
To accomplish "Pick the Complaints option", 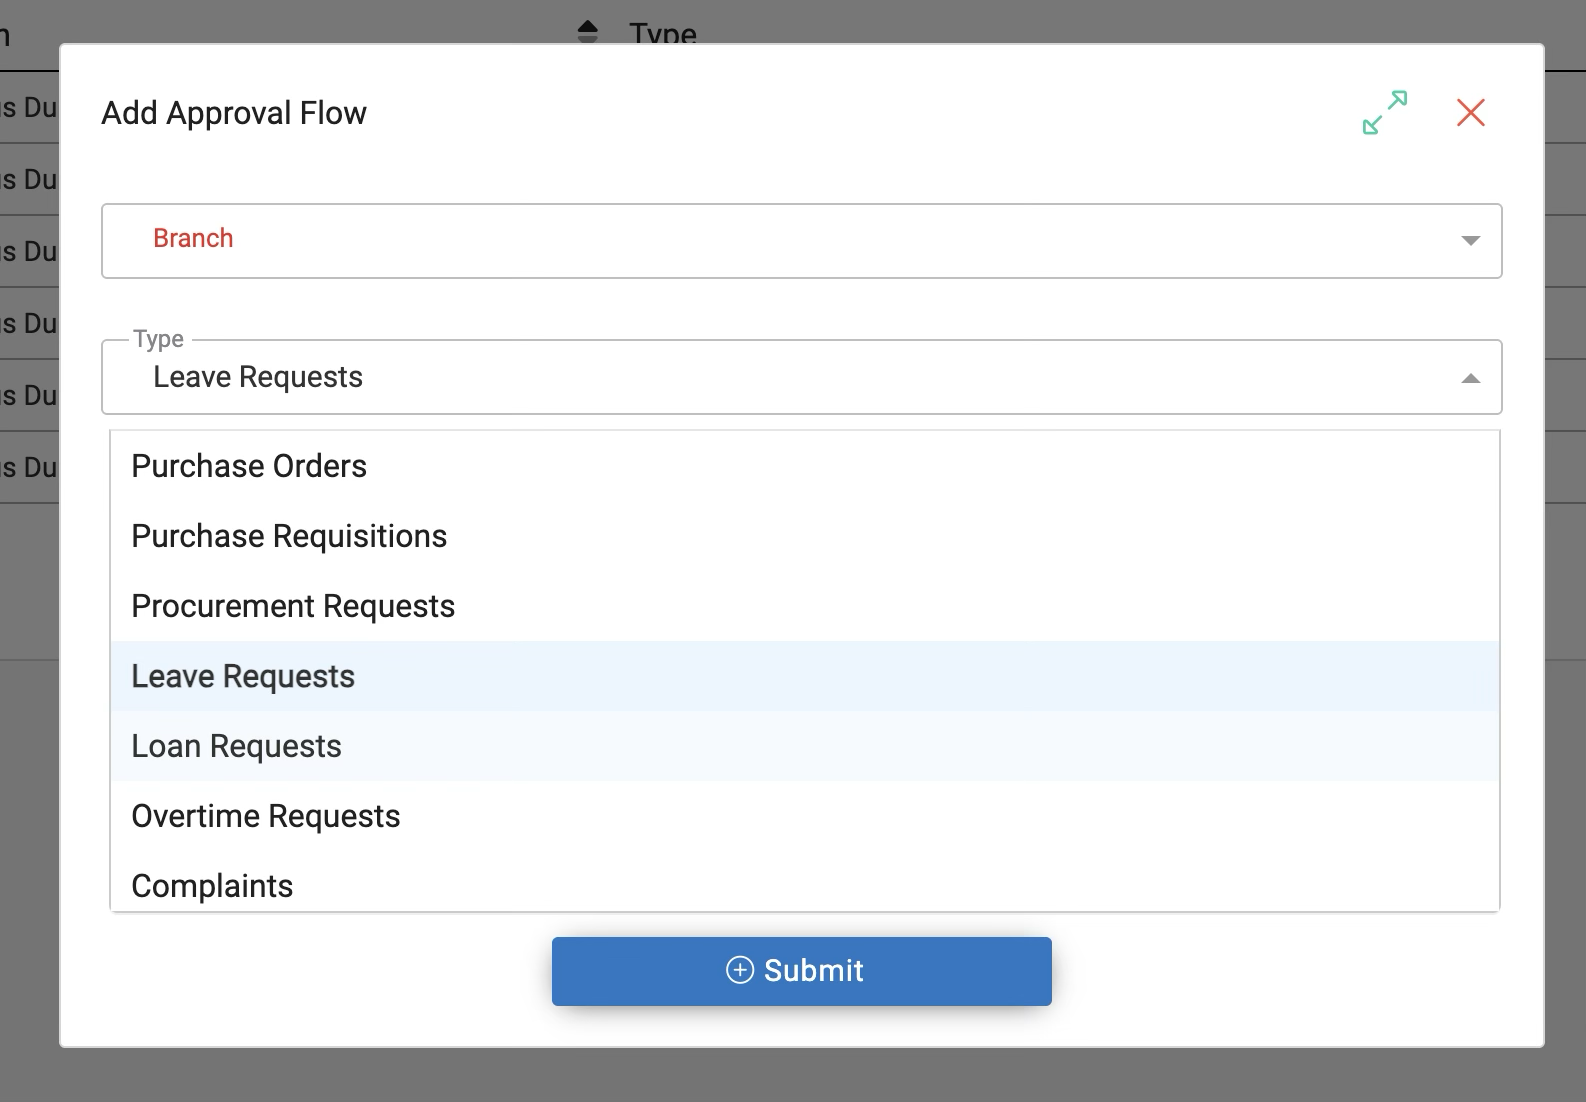I will (x=212, y=886).
